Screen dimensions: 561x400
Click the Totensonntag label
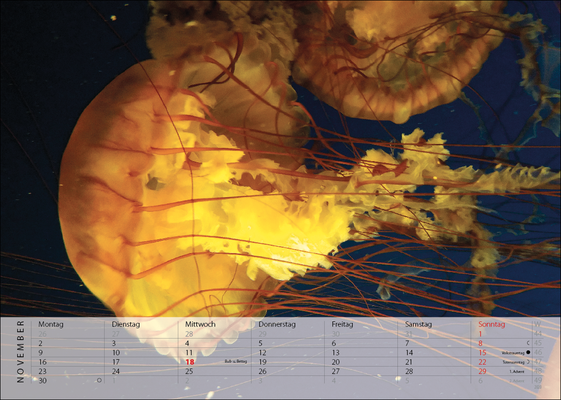click(513, 362)
